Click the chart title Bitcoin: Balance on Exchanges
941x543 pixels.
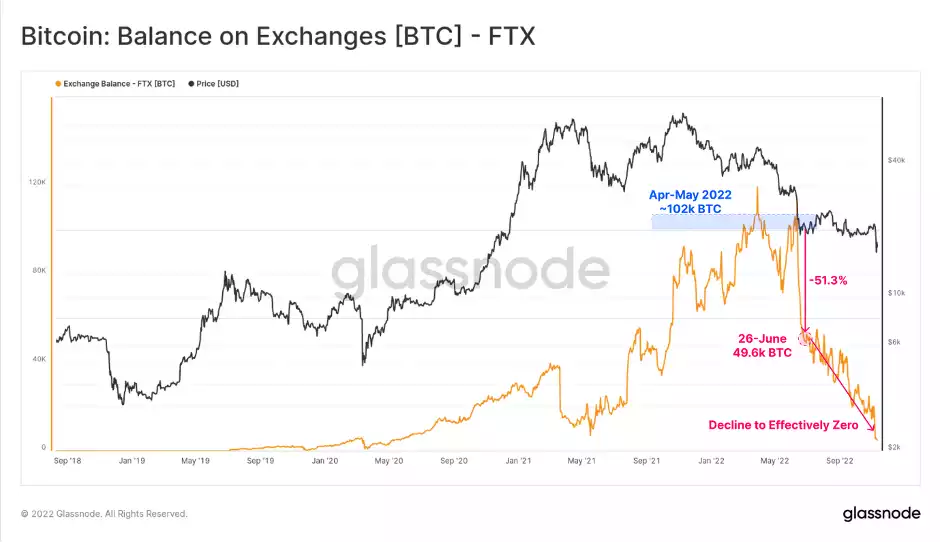click(x=278, y=36)
